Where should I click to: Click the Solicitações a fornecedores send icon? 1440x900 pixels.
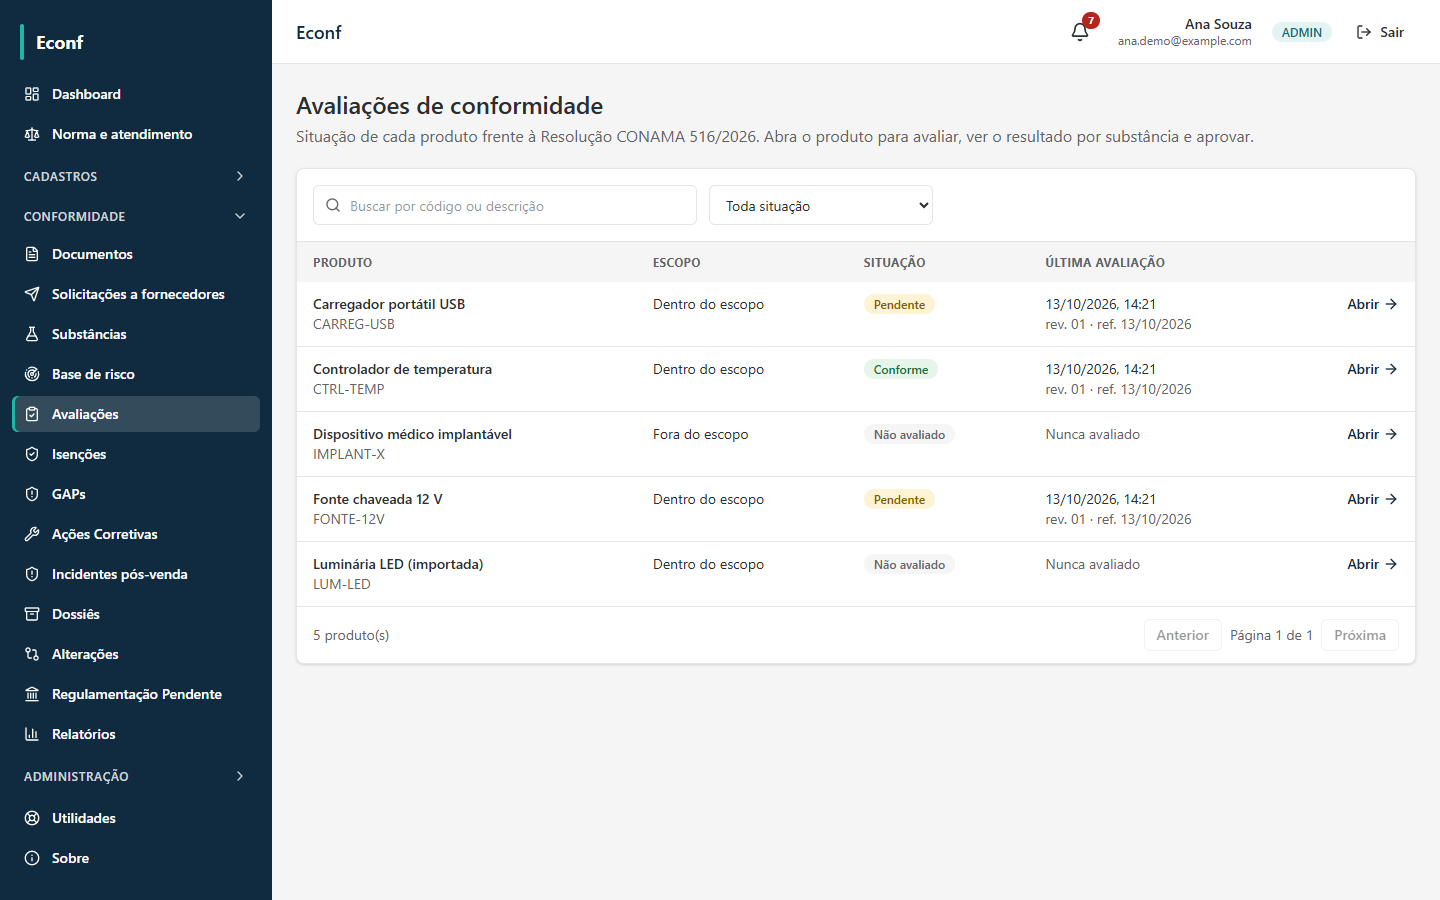pyautogui.click(x=32, y=294)
